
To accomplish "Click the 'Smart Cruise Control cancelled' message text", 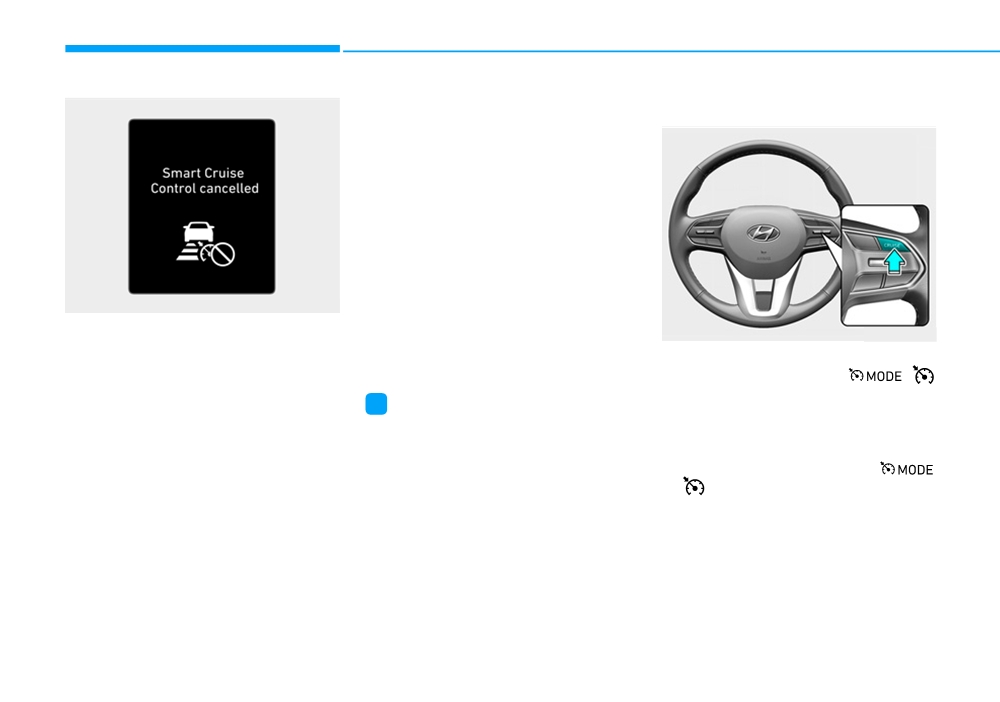I will pos(204,180).
